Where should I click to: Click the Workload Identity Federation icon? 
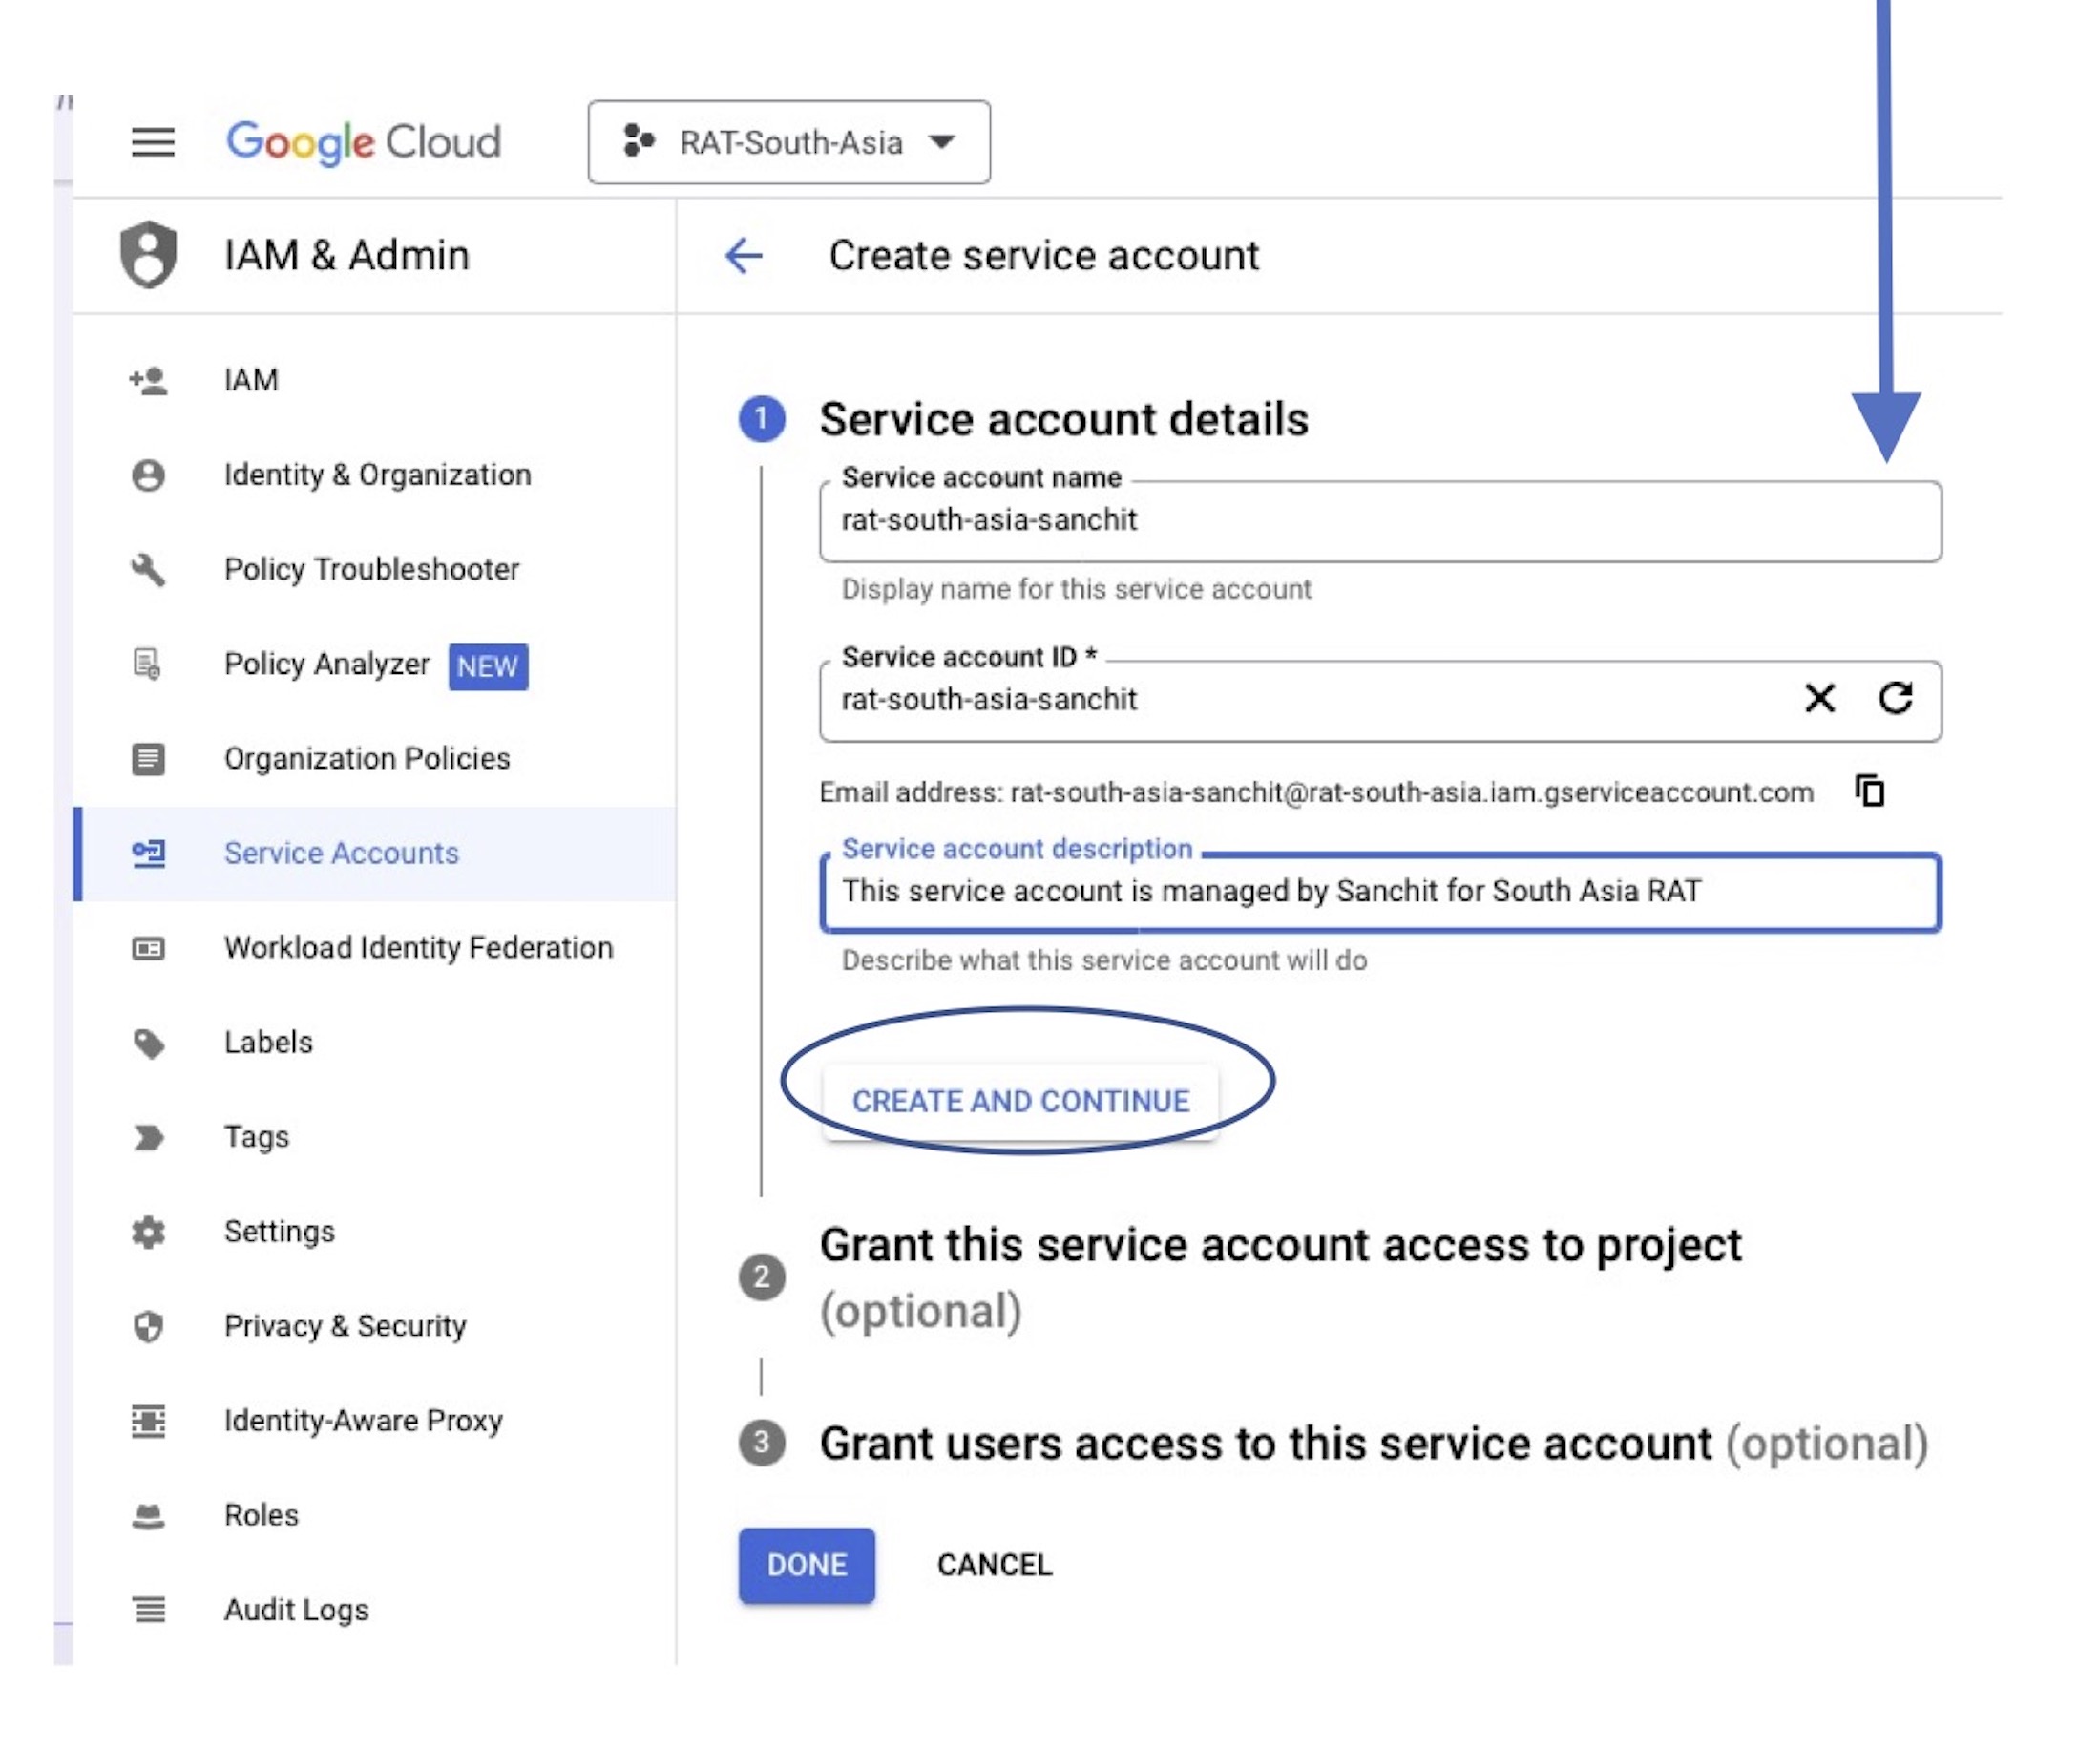(148, 948)
